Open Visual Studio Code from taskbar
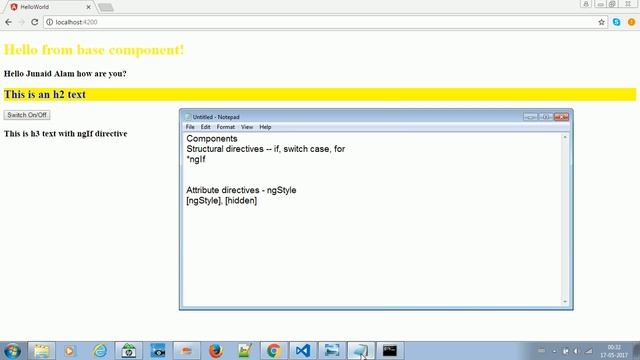The image size is (640, 360). 303,351
